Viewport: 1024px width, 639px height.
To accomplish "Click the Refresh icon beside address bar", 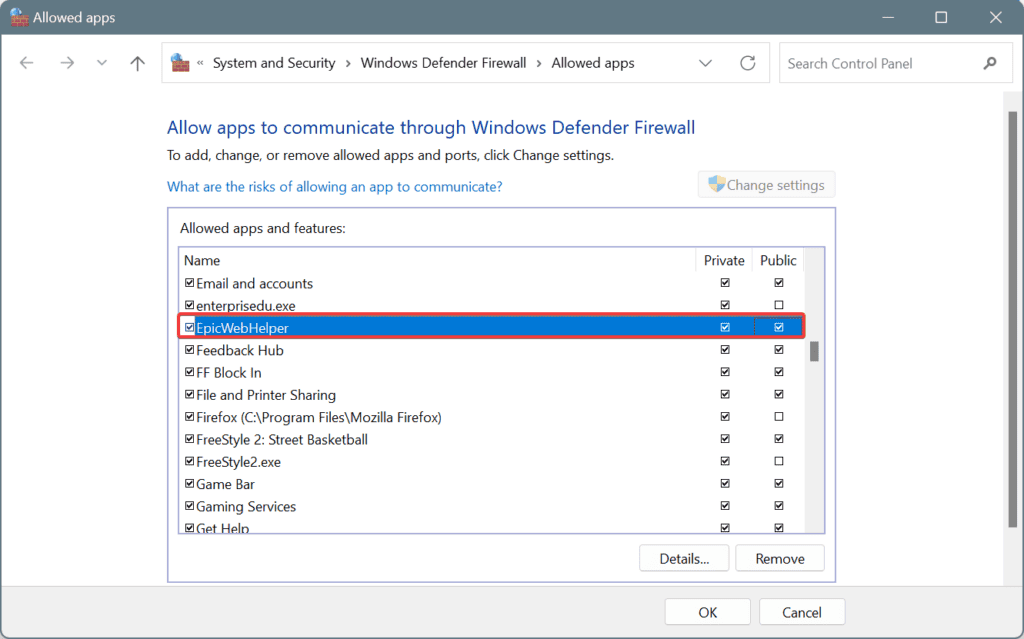I will point(747,63).
